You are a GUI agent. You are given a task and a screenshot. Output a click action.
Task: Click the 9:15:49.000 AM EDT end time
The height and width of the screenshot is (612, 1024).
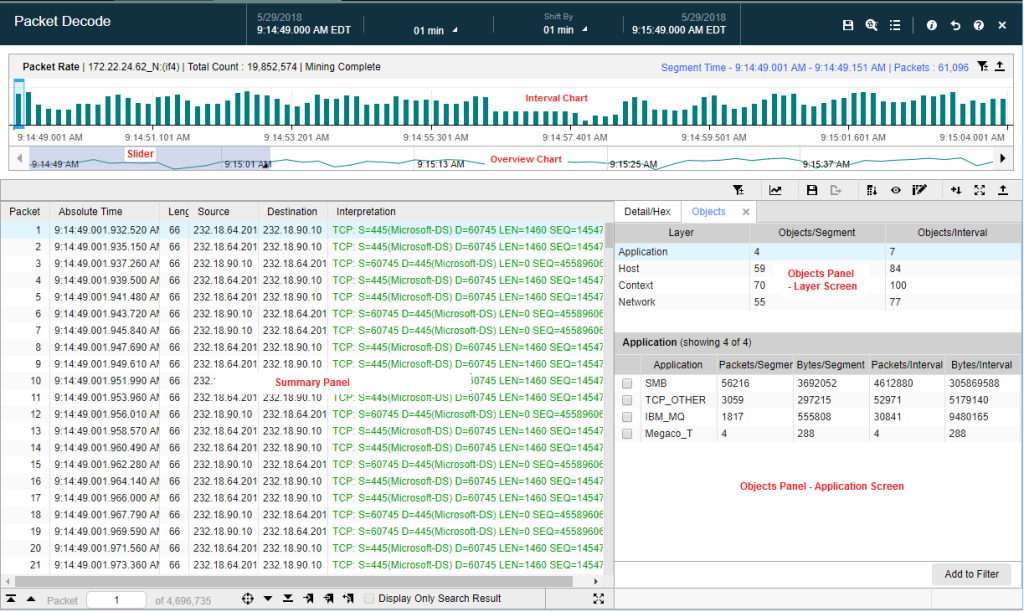[x=679, y=30]
